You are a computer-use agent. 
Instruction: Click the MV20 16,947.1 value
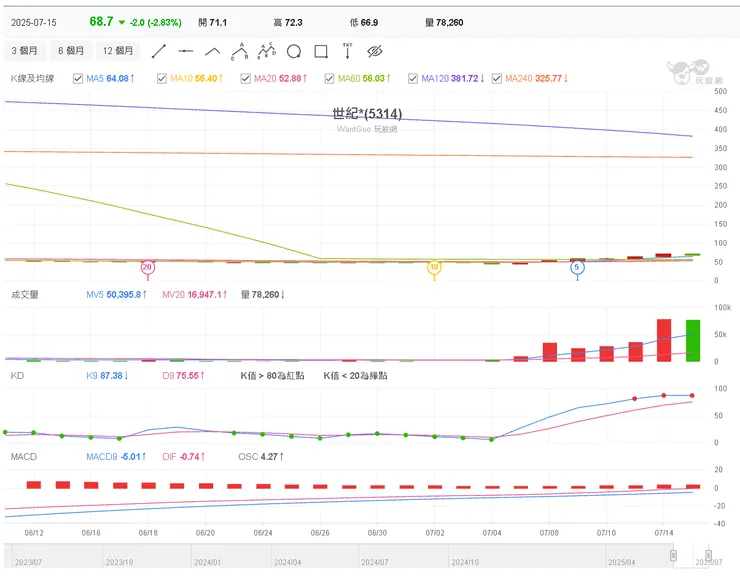[x=195, y=295]
